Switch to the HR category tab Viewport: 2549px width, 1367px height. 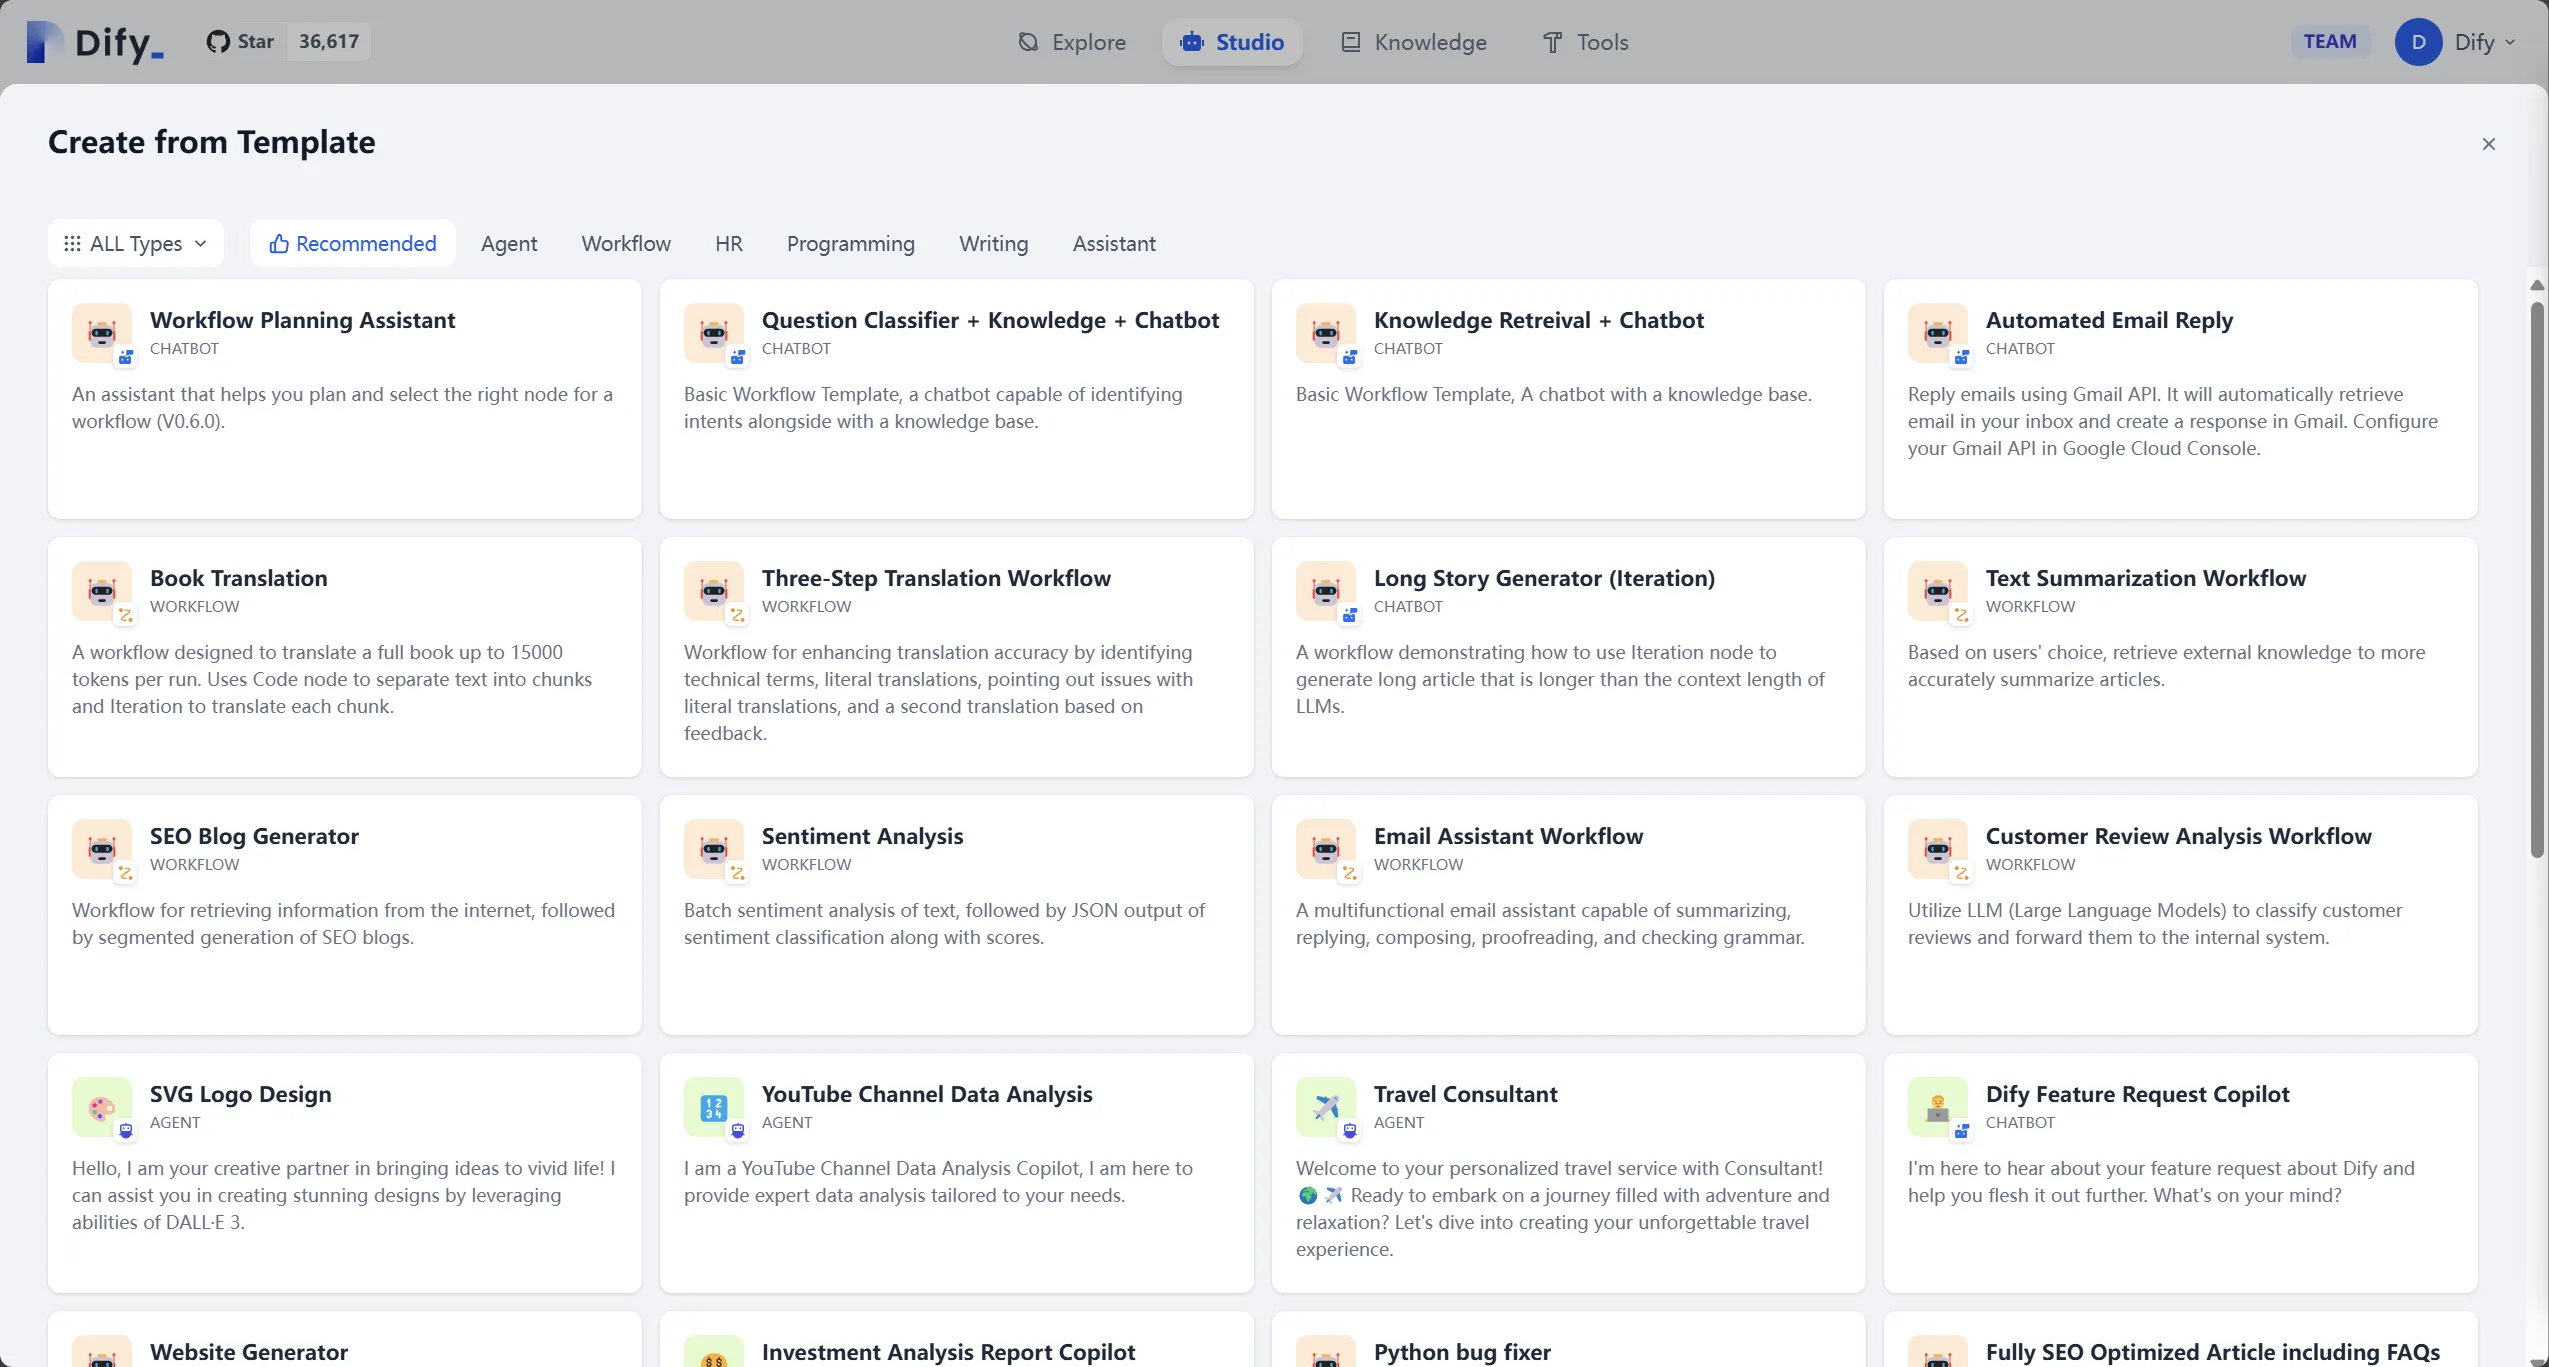coord(728,244)
